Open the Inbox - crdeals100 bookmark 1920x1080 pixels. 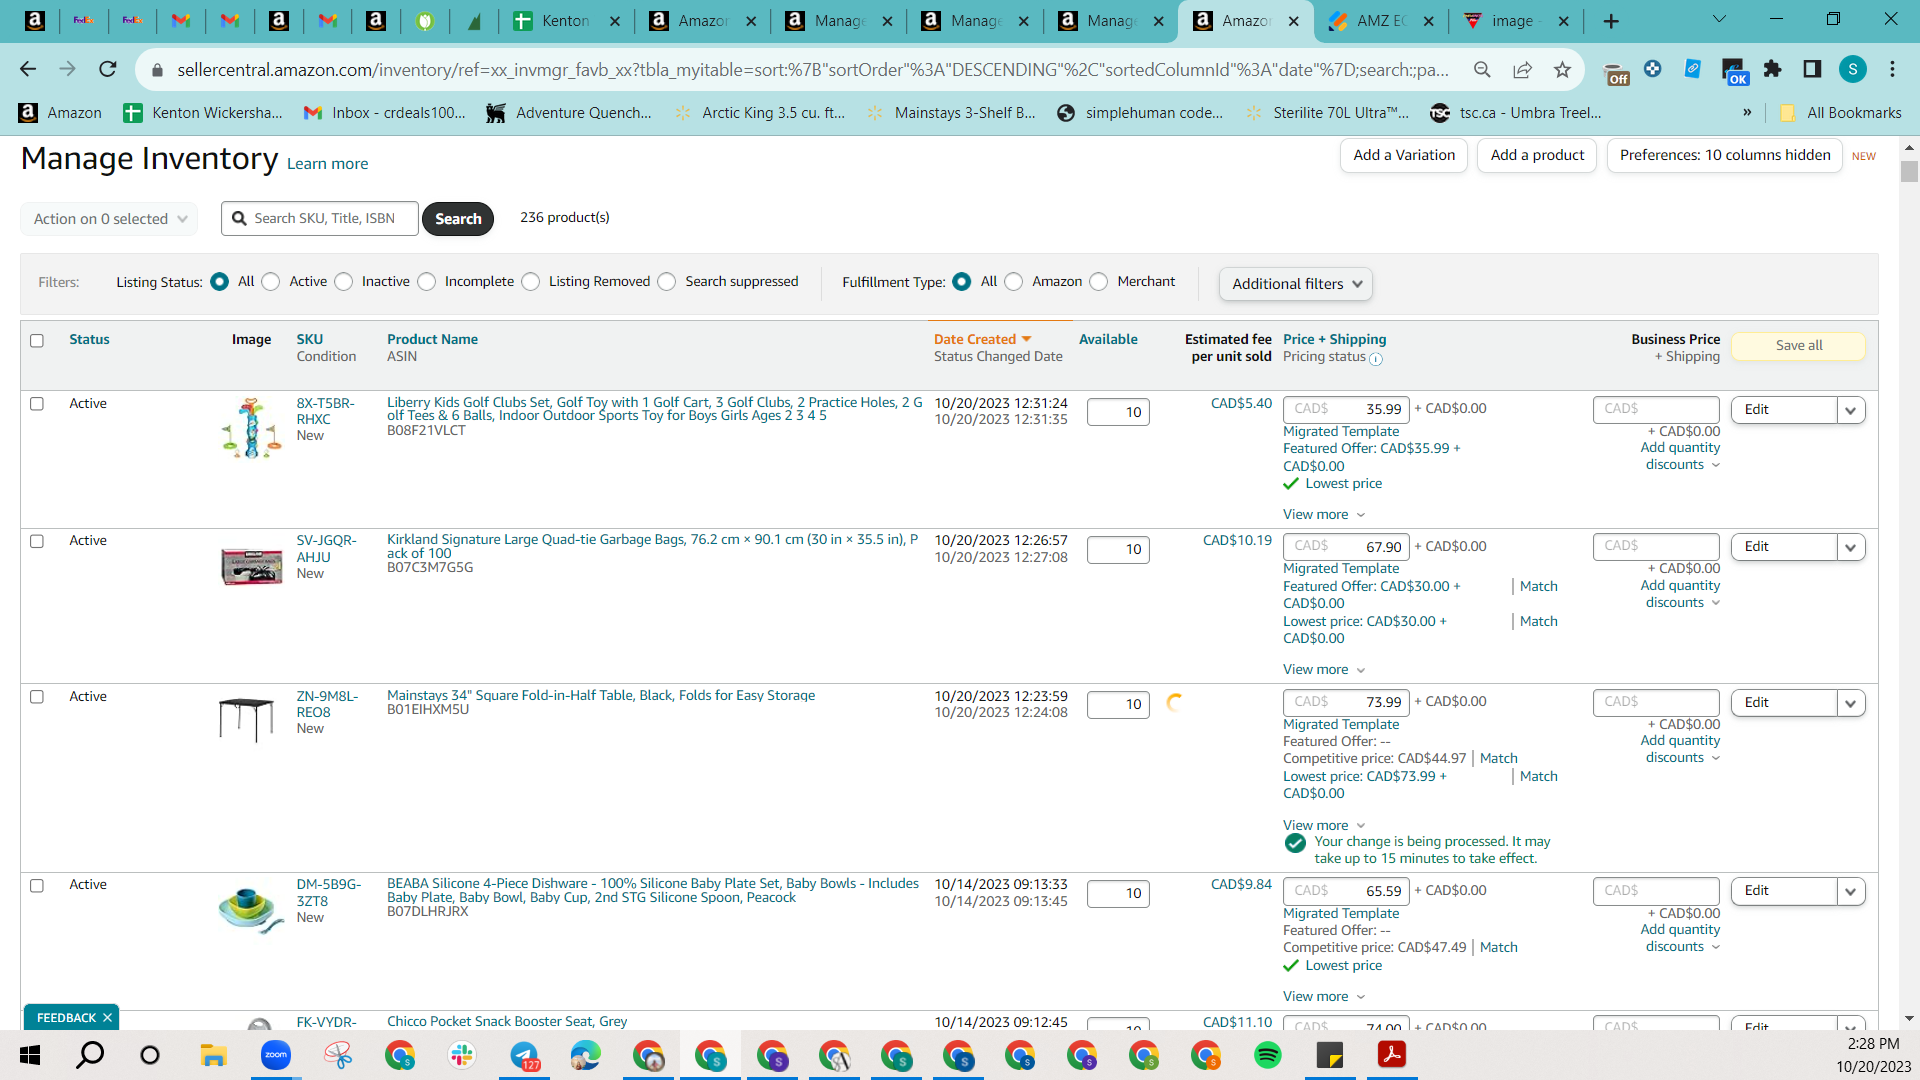click(x=385, y=113)
